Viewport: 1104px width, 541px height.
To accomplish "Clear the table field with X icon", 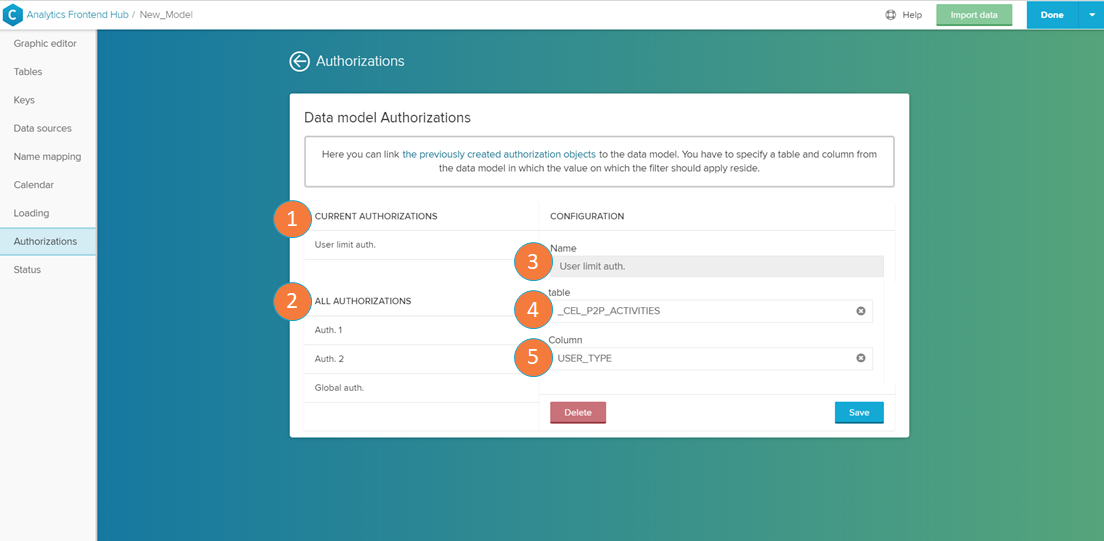I will pyautogui.click(x=860, y=311).
